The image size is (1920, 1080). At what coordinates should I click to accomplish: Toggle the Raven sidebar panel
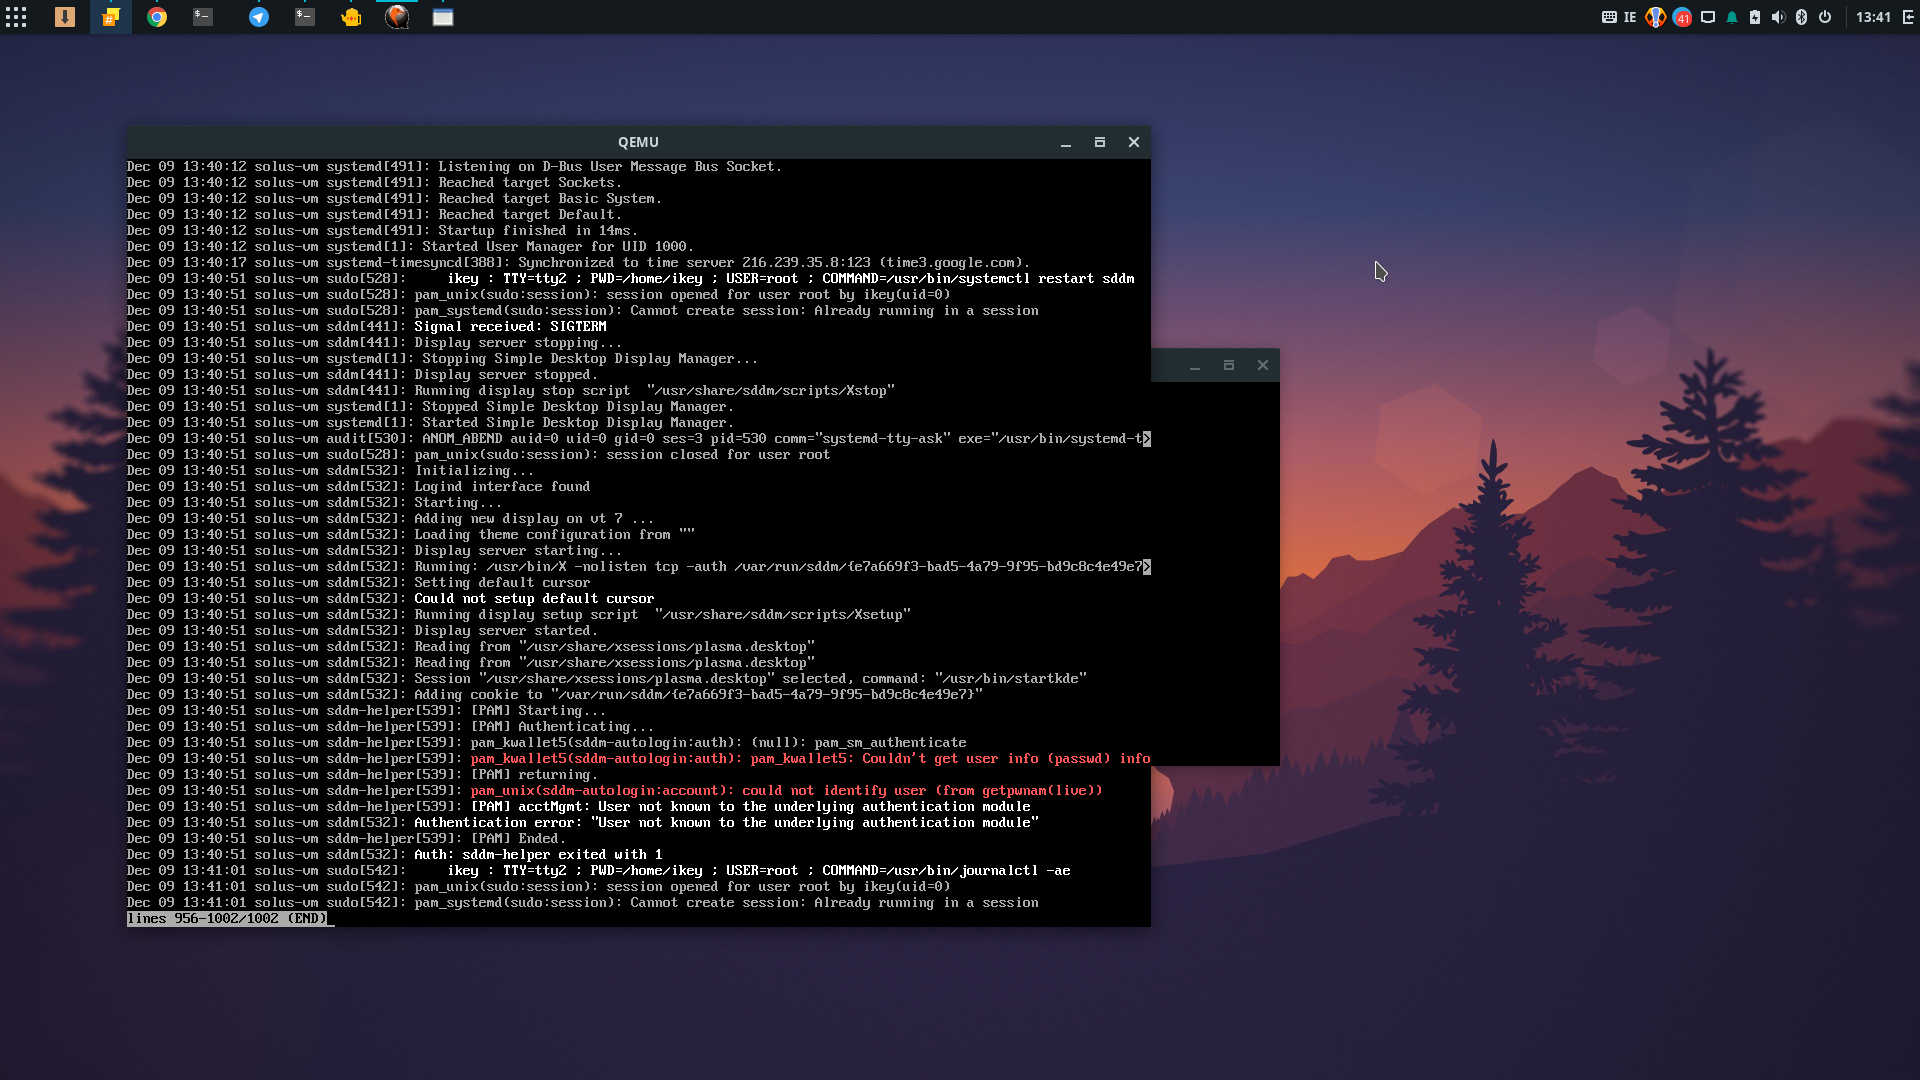click(x=1908, y=17)
